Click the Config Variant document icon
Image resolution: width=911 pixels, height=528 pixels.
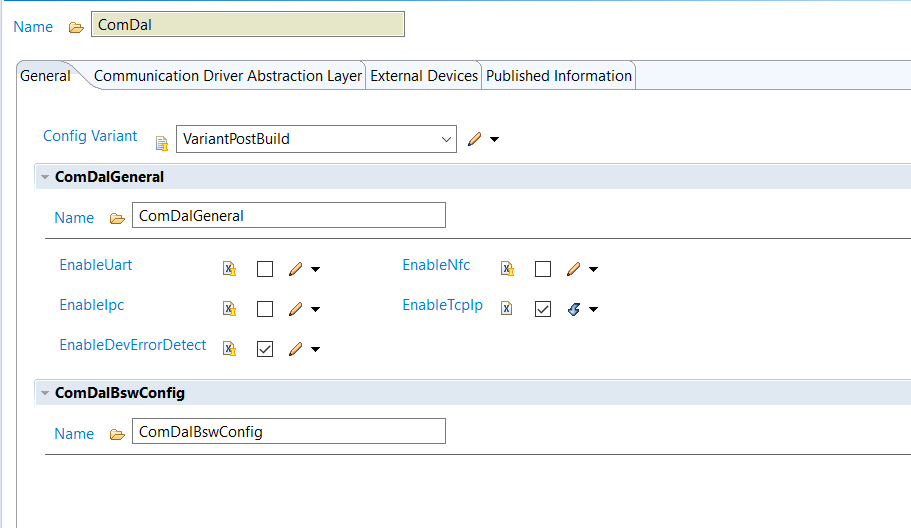pyautogui.click(x=161, y=142)
